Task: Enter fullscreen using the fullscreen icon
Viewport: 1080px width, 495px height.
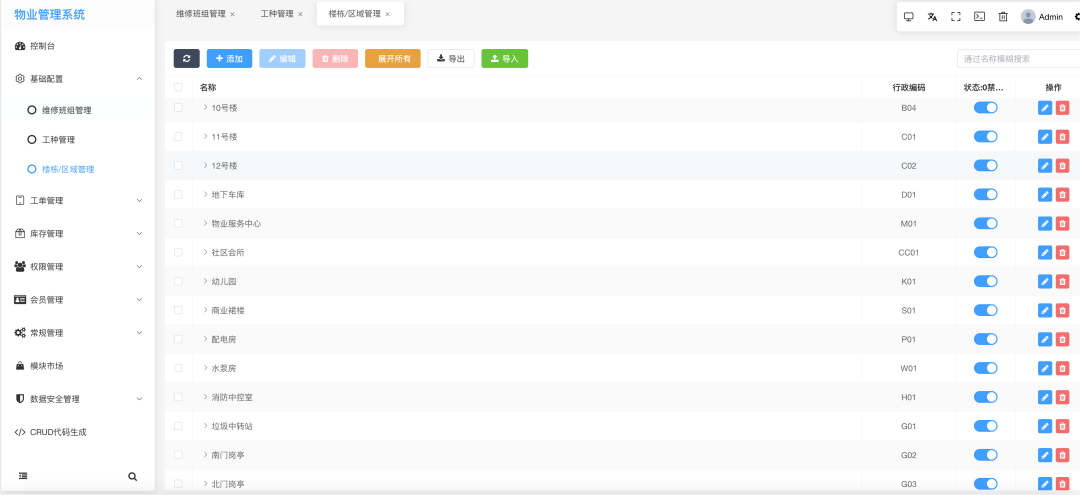Action: pyautogui.click(x=955, y=17)
